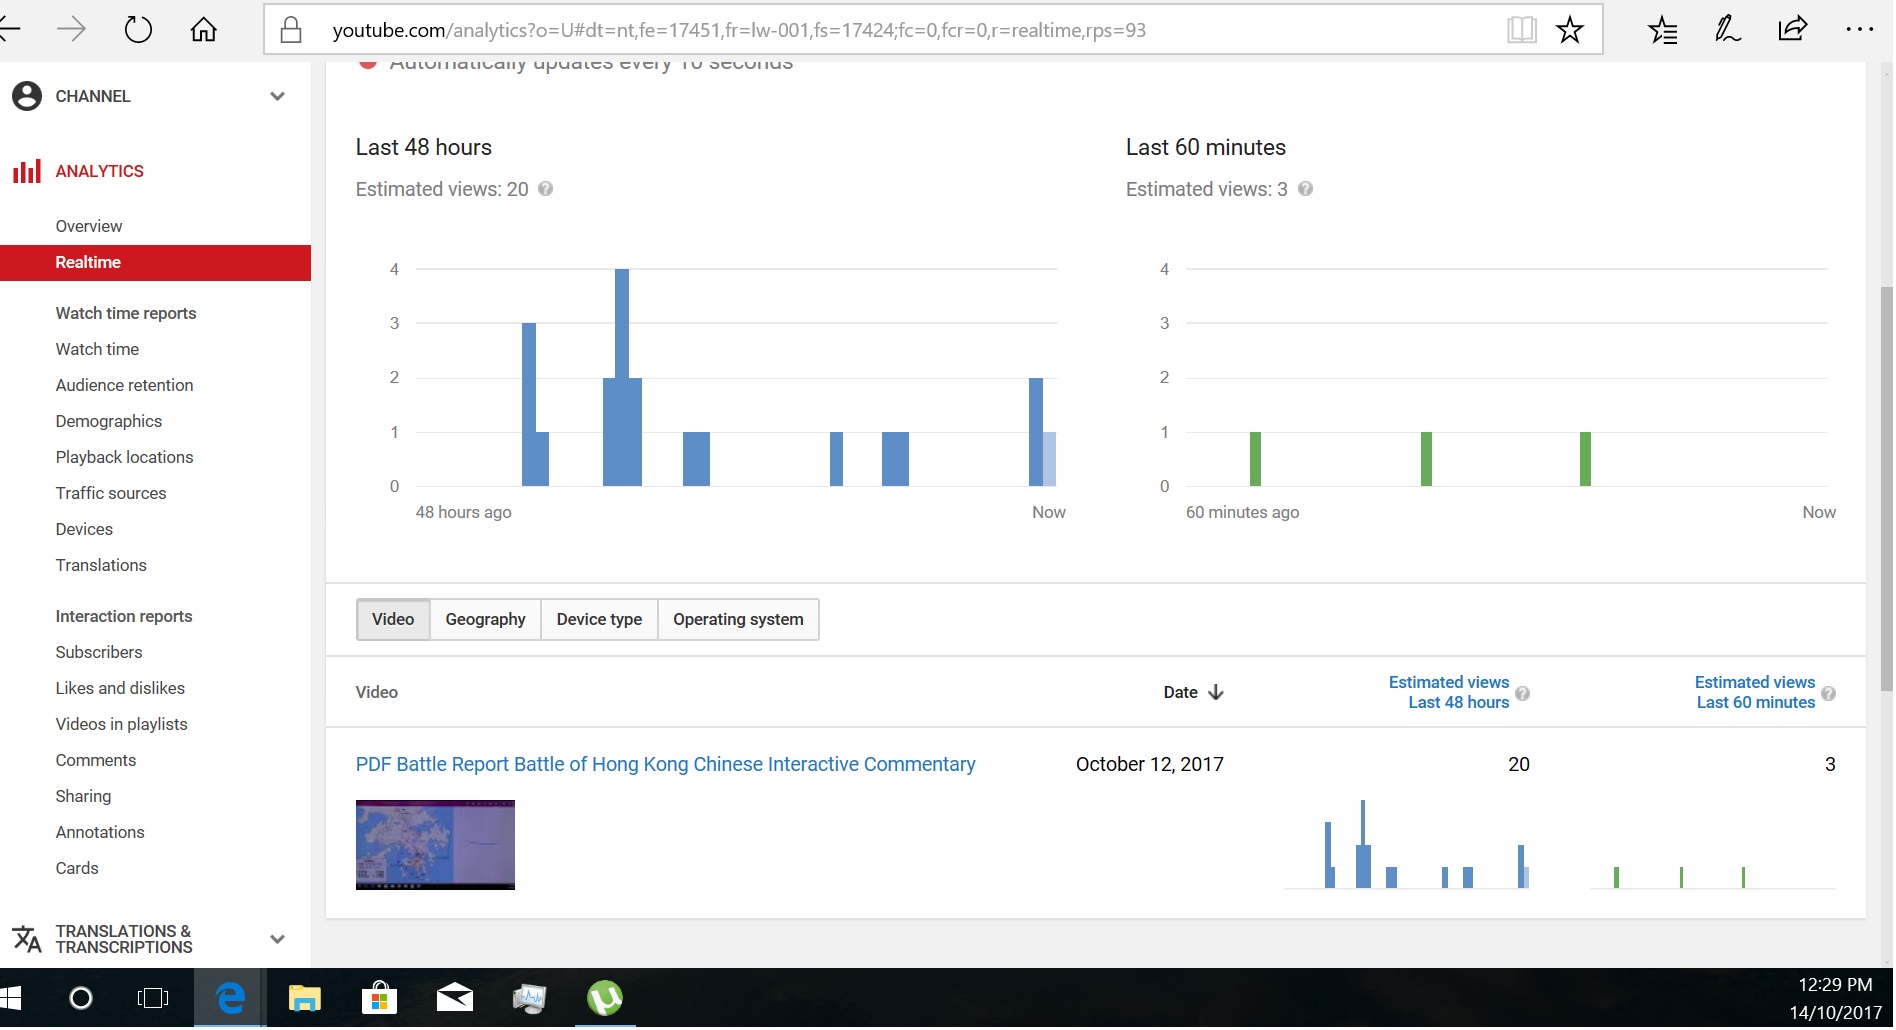Open the resource monitor taskbar icon
This screenshot has width=1896, height=1030.
[530, 998]
